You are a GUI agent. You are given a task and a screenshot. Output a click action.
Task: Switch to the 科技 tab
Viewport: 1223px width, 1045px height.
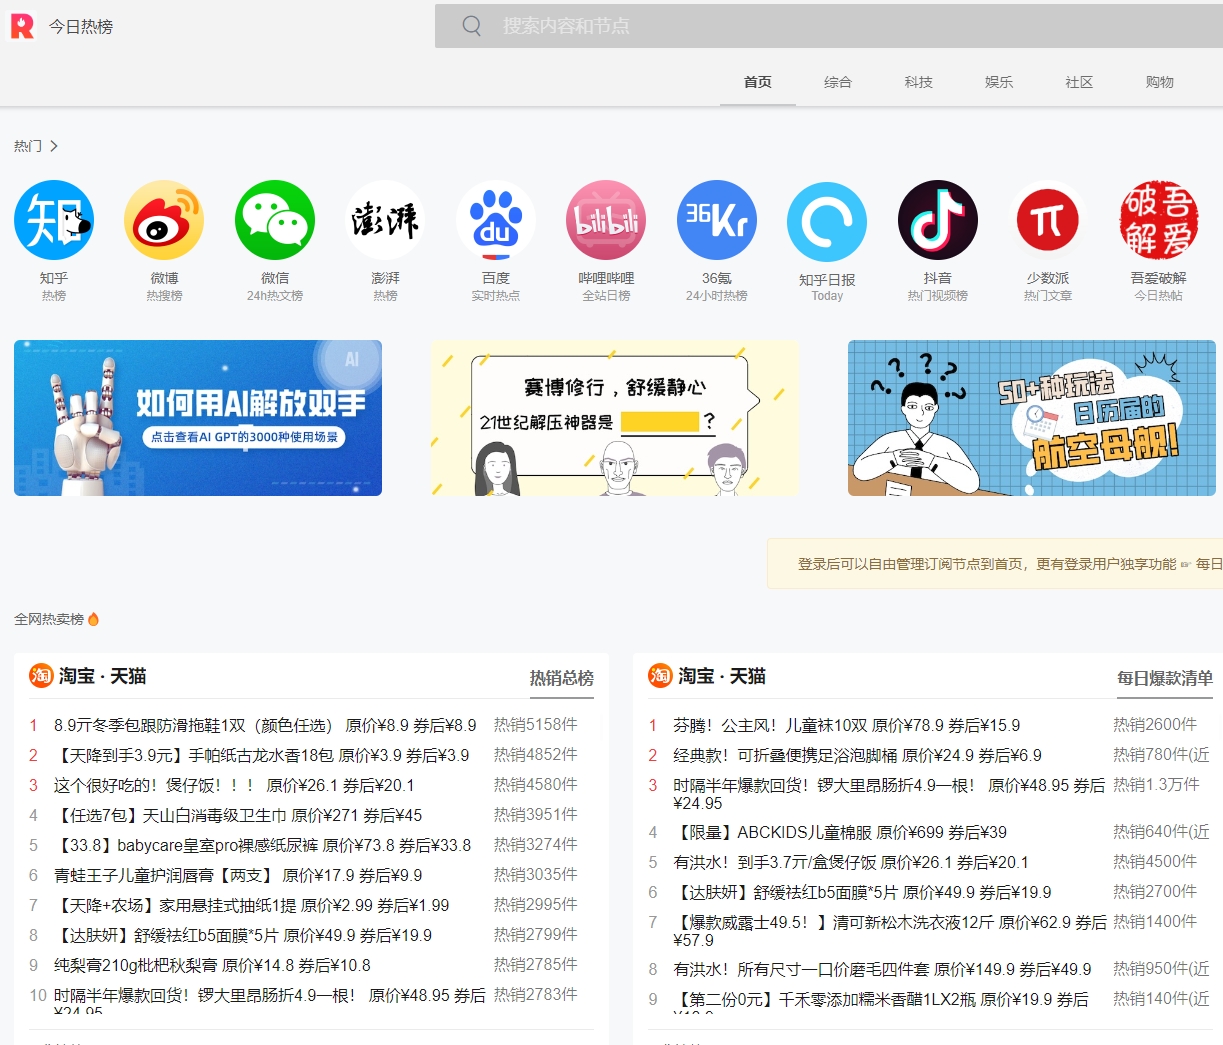[919, 82]
